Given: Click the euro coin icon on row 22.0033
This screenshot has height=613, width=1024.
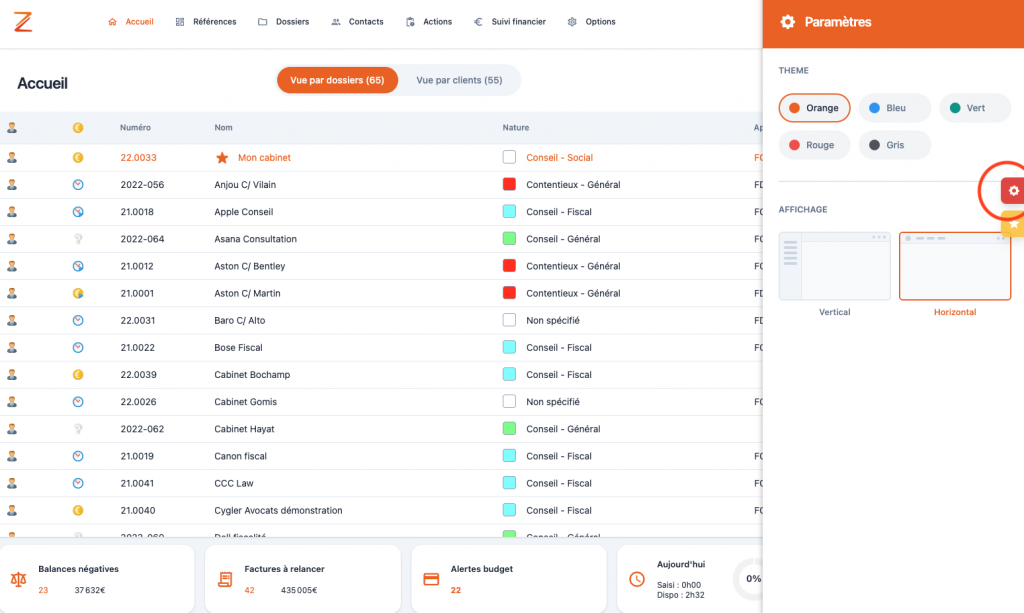Looking at the screenshot, I should click(78, 158).
